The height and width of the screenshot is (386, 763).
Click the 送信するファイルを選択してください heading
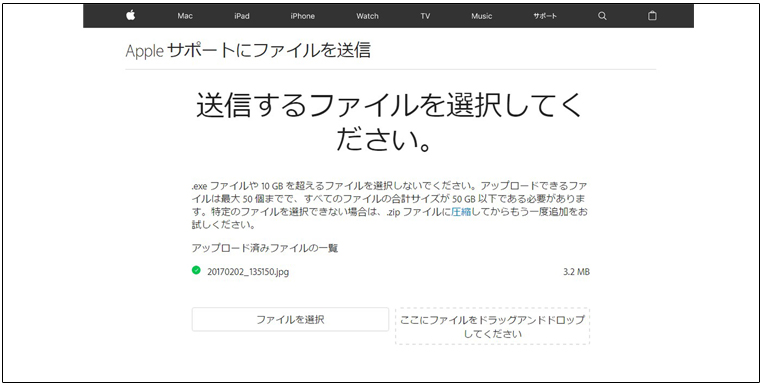click(389, 122)
